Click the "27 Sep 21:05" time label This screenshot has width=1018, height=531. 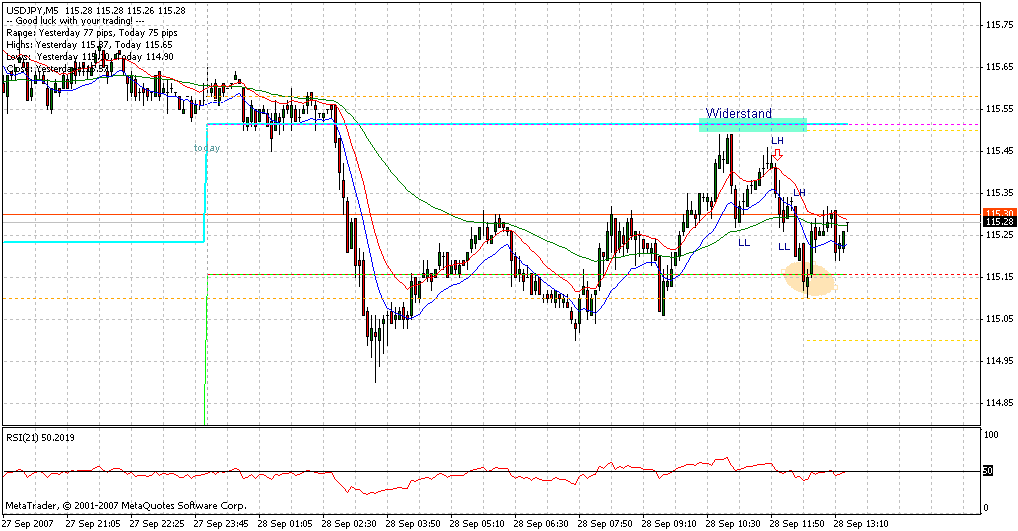tap(93, 523)
